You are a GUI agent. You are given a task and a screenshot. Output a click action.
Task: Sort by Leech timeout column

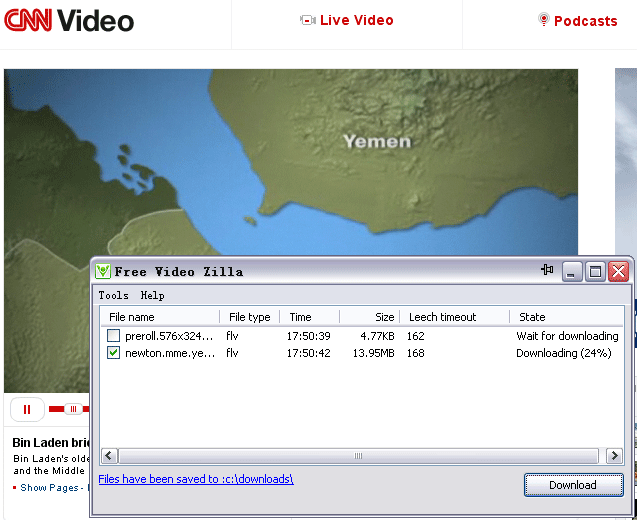coord(455,317)
